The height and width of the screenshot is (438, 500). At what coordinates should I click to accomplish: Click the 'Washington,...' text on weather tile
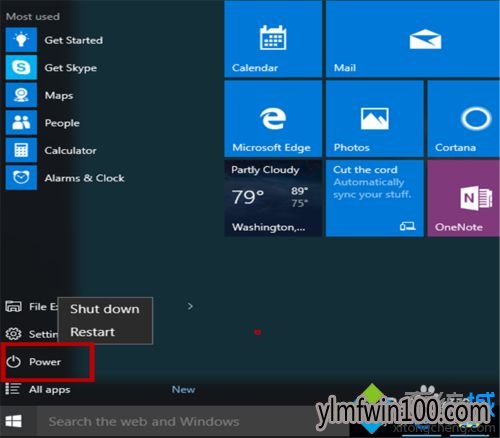tap(268, 227)
